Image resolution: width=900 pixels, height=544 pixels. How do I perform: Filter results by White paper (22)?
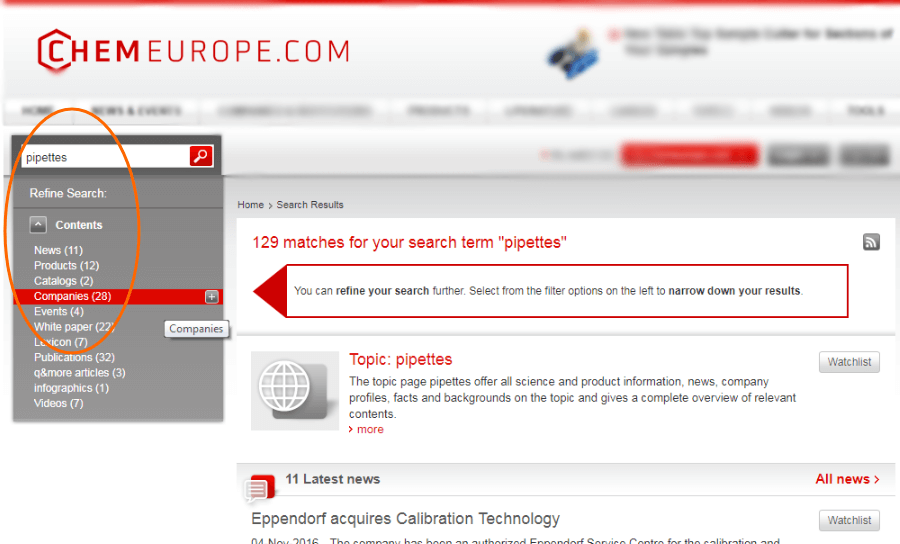pos(74,327)
